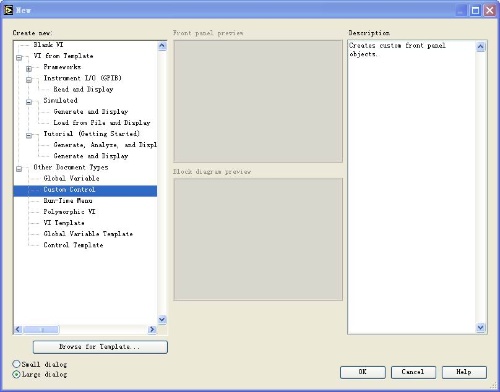This screenshot has height=392, width=500.
Task: Select Generate, Analyze, and Display item
Action: point(105,145)
